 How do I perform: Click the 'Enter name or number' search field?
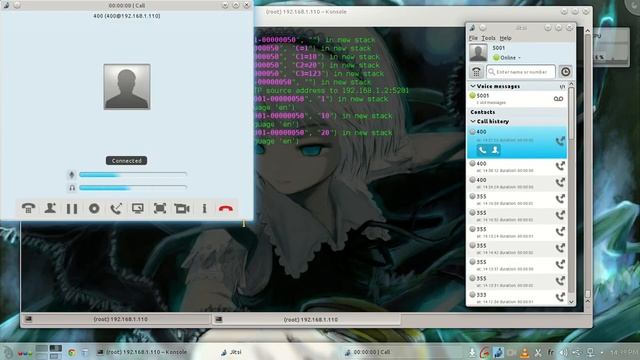pyautogui.click(x=521, y=72)
